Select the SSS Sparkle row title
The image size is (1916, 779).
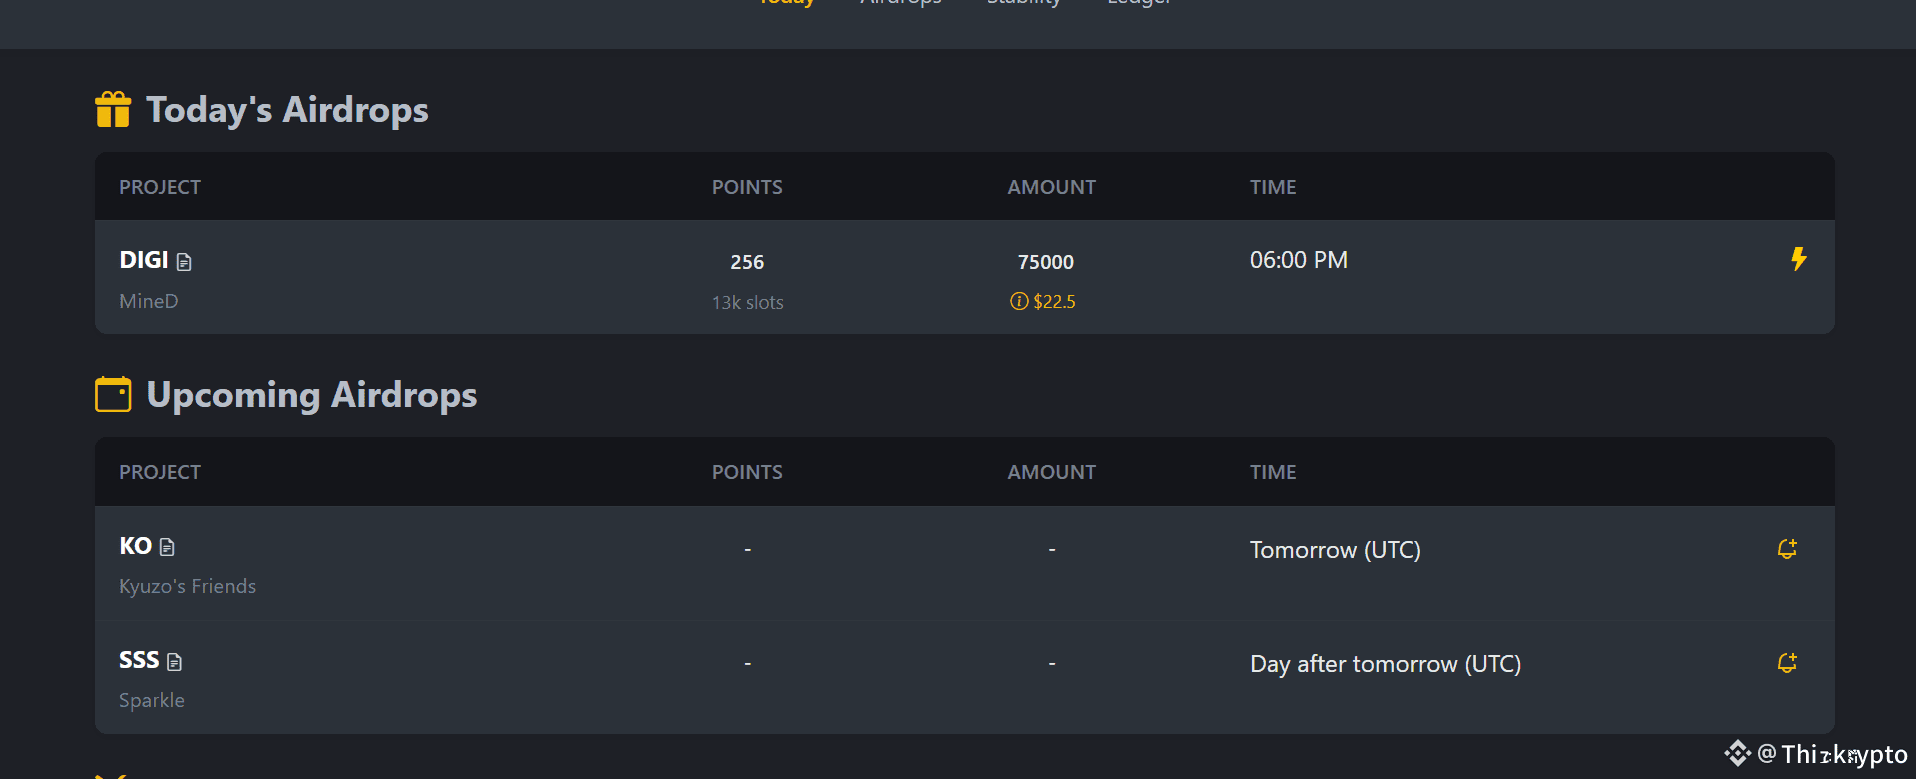tap(139, 660)
